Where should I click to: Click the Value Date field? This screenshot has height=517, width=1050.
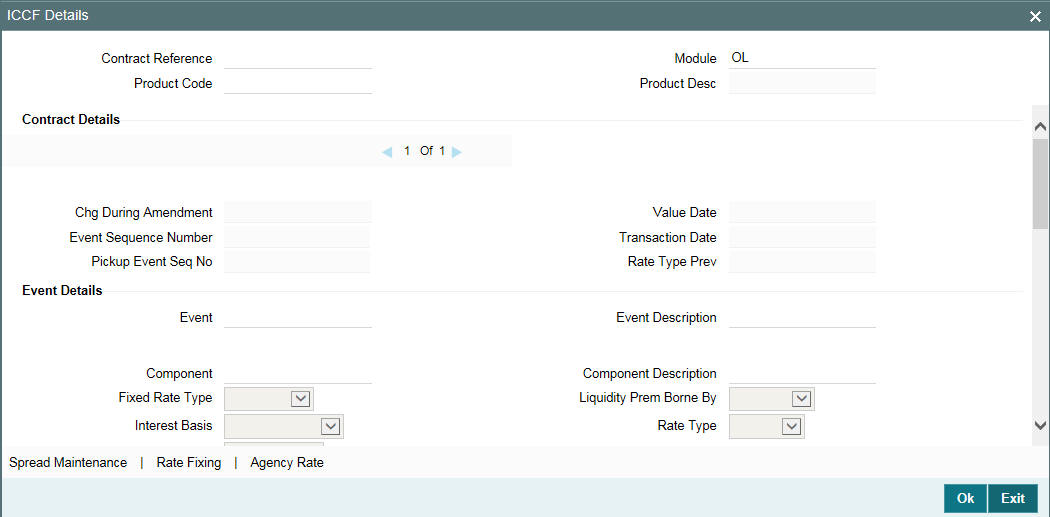click(802, 212)
